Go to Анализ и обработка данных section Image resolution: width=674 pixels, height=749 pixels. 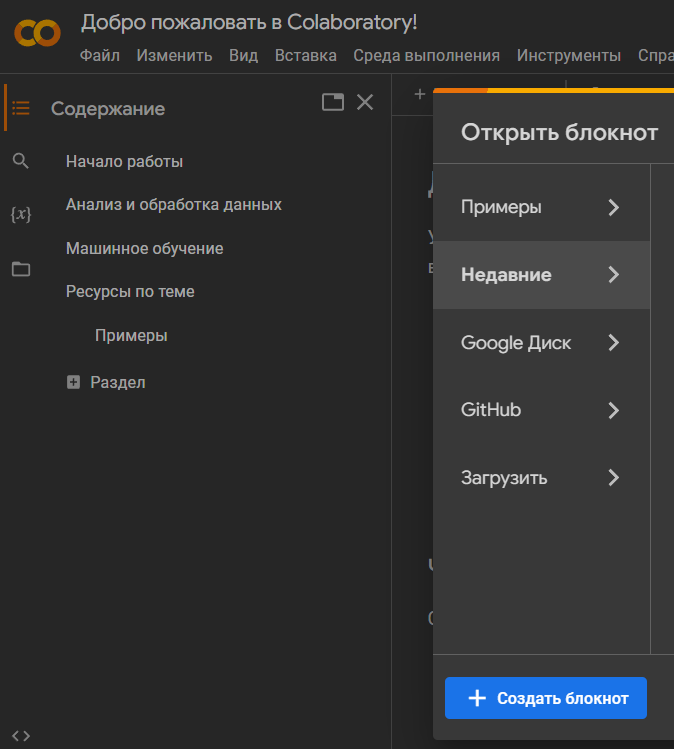pyautogui.click(x=174, y=204)
